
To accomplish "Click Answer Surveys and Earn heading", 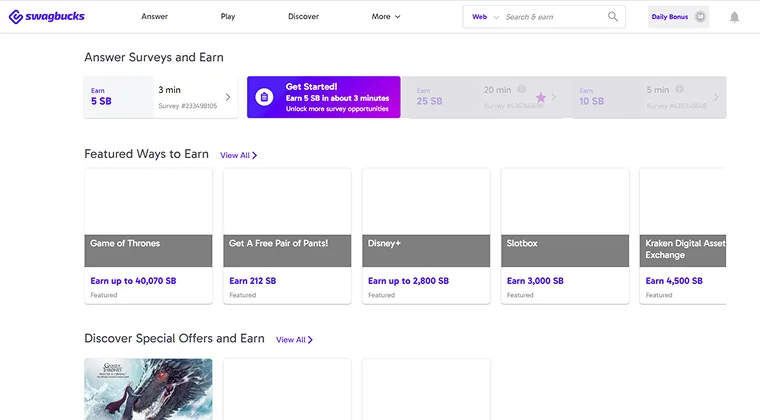I will click(154, 58).
